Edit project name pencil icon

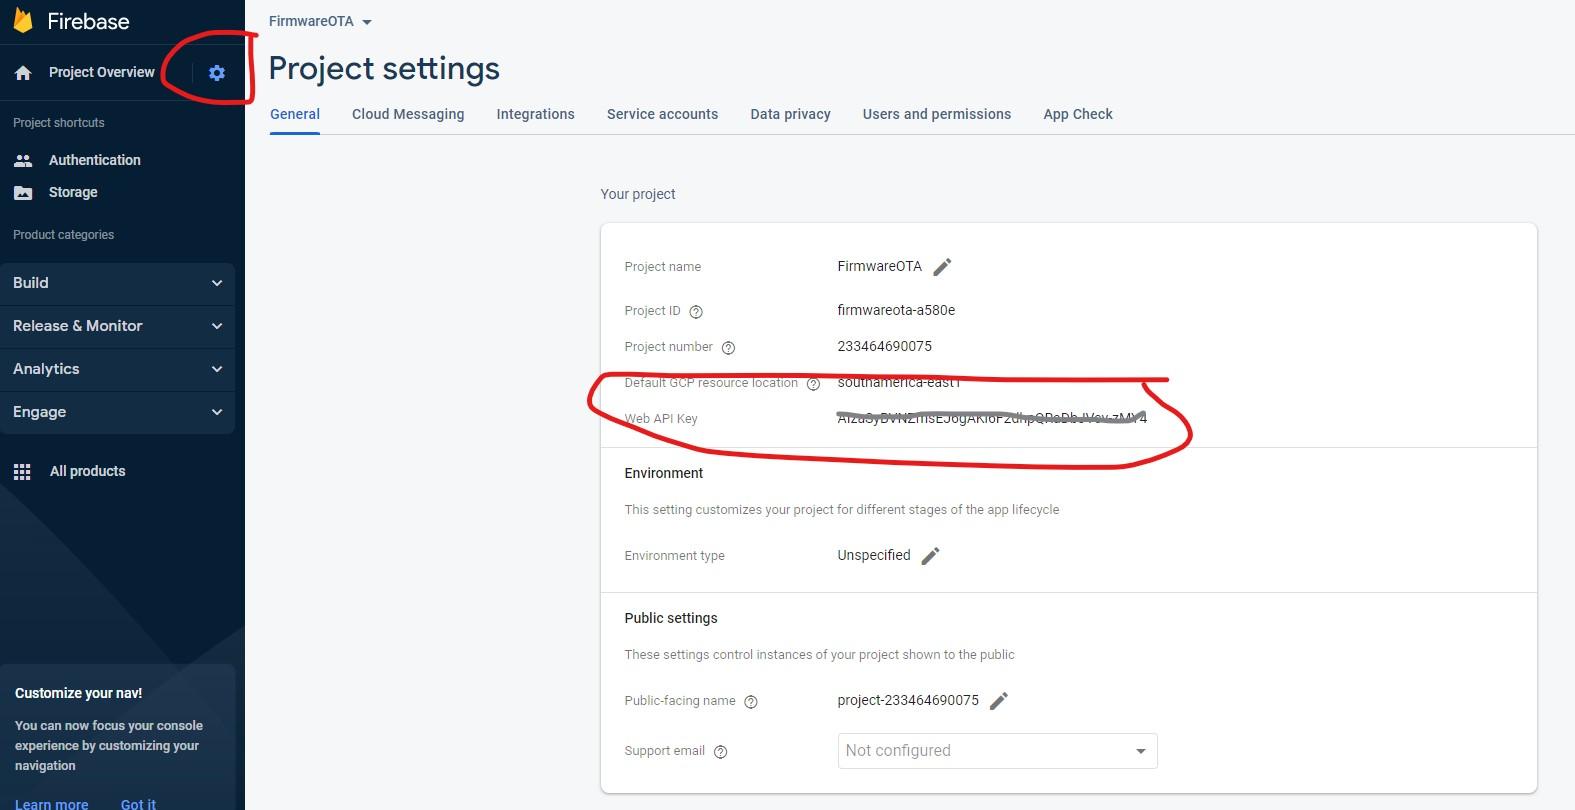[942, 267]
